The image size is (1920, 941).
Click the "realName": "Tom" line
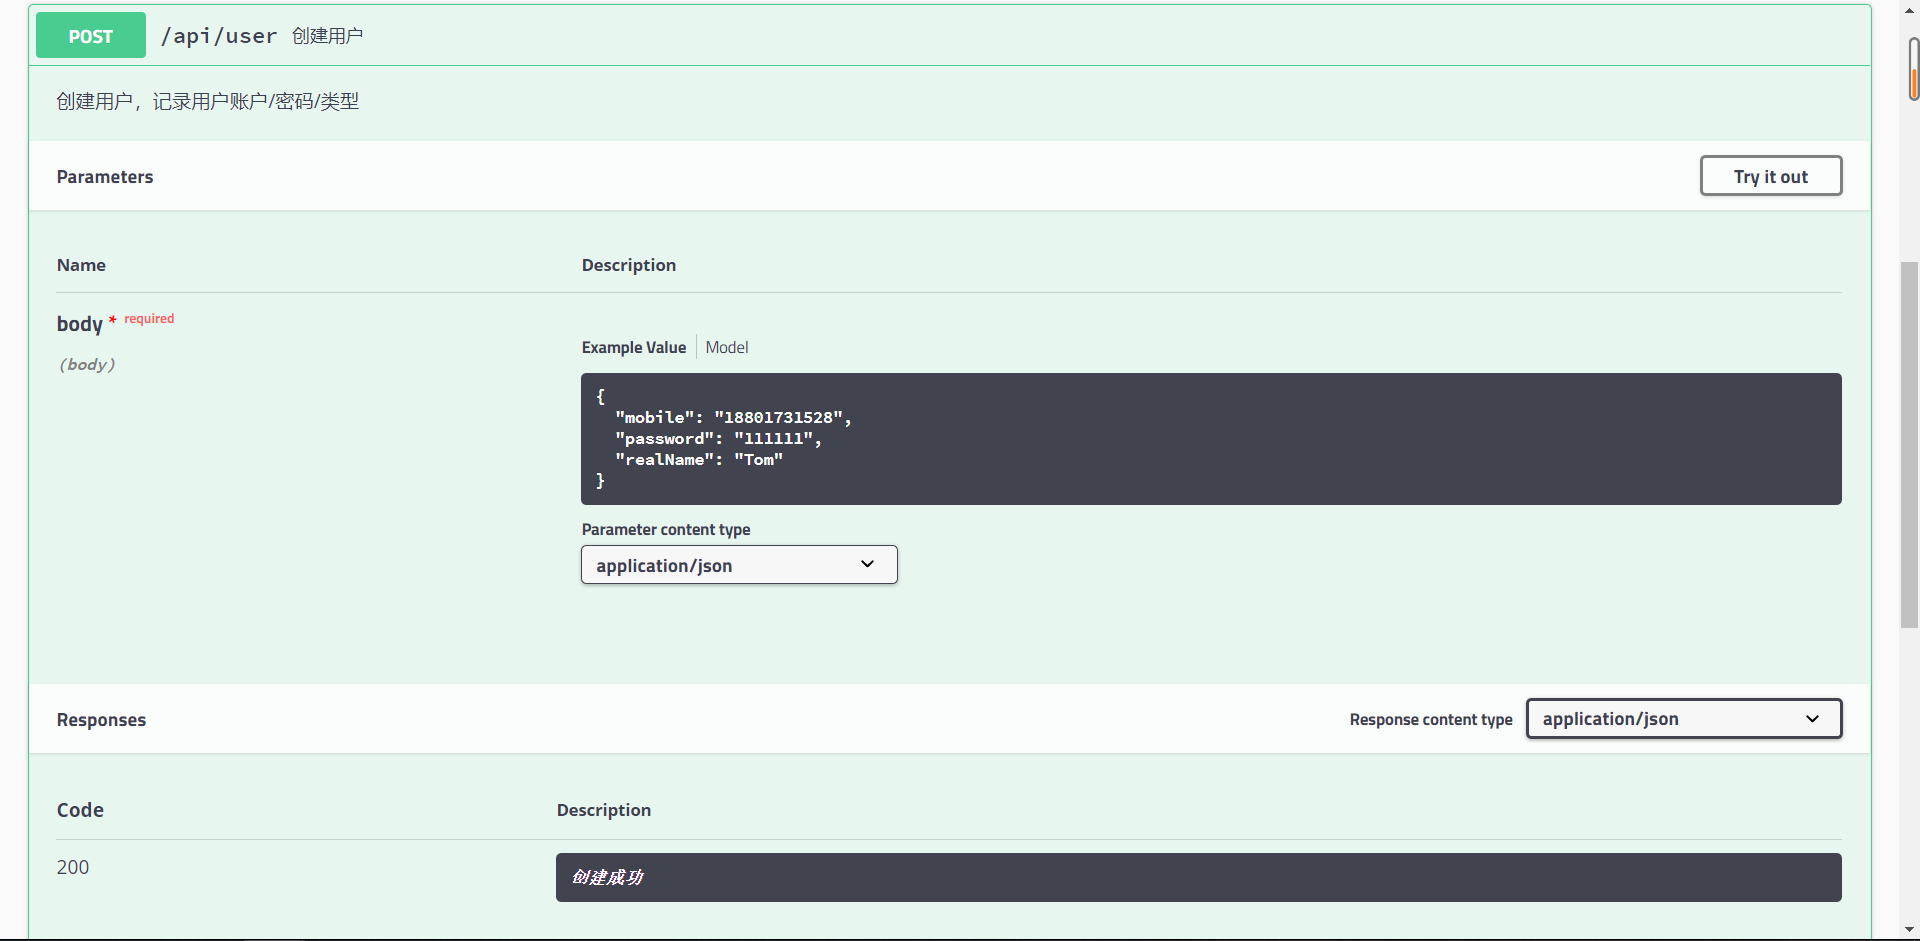699,460
